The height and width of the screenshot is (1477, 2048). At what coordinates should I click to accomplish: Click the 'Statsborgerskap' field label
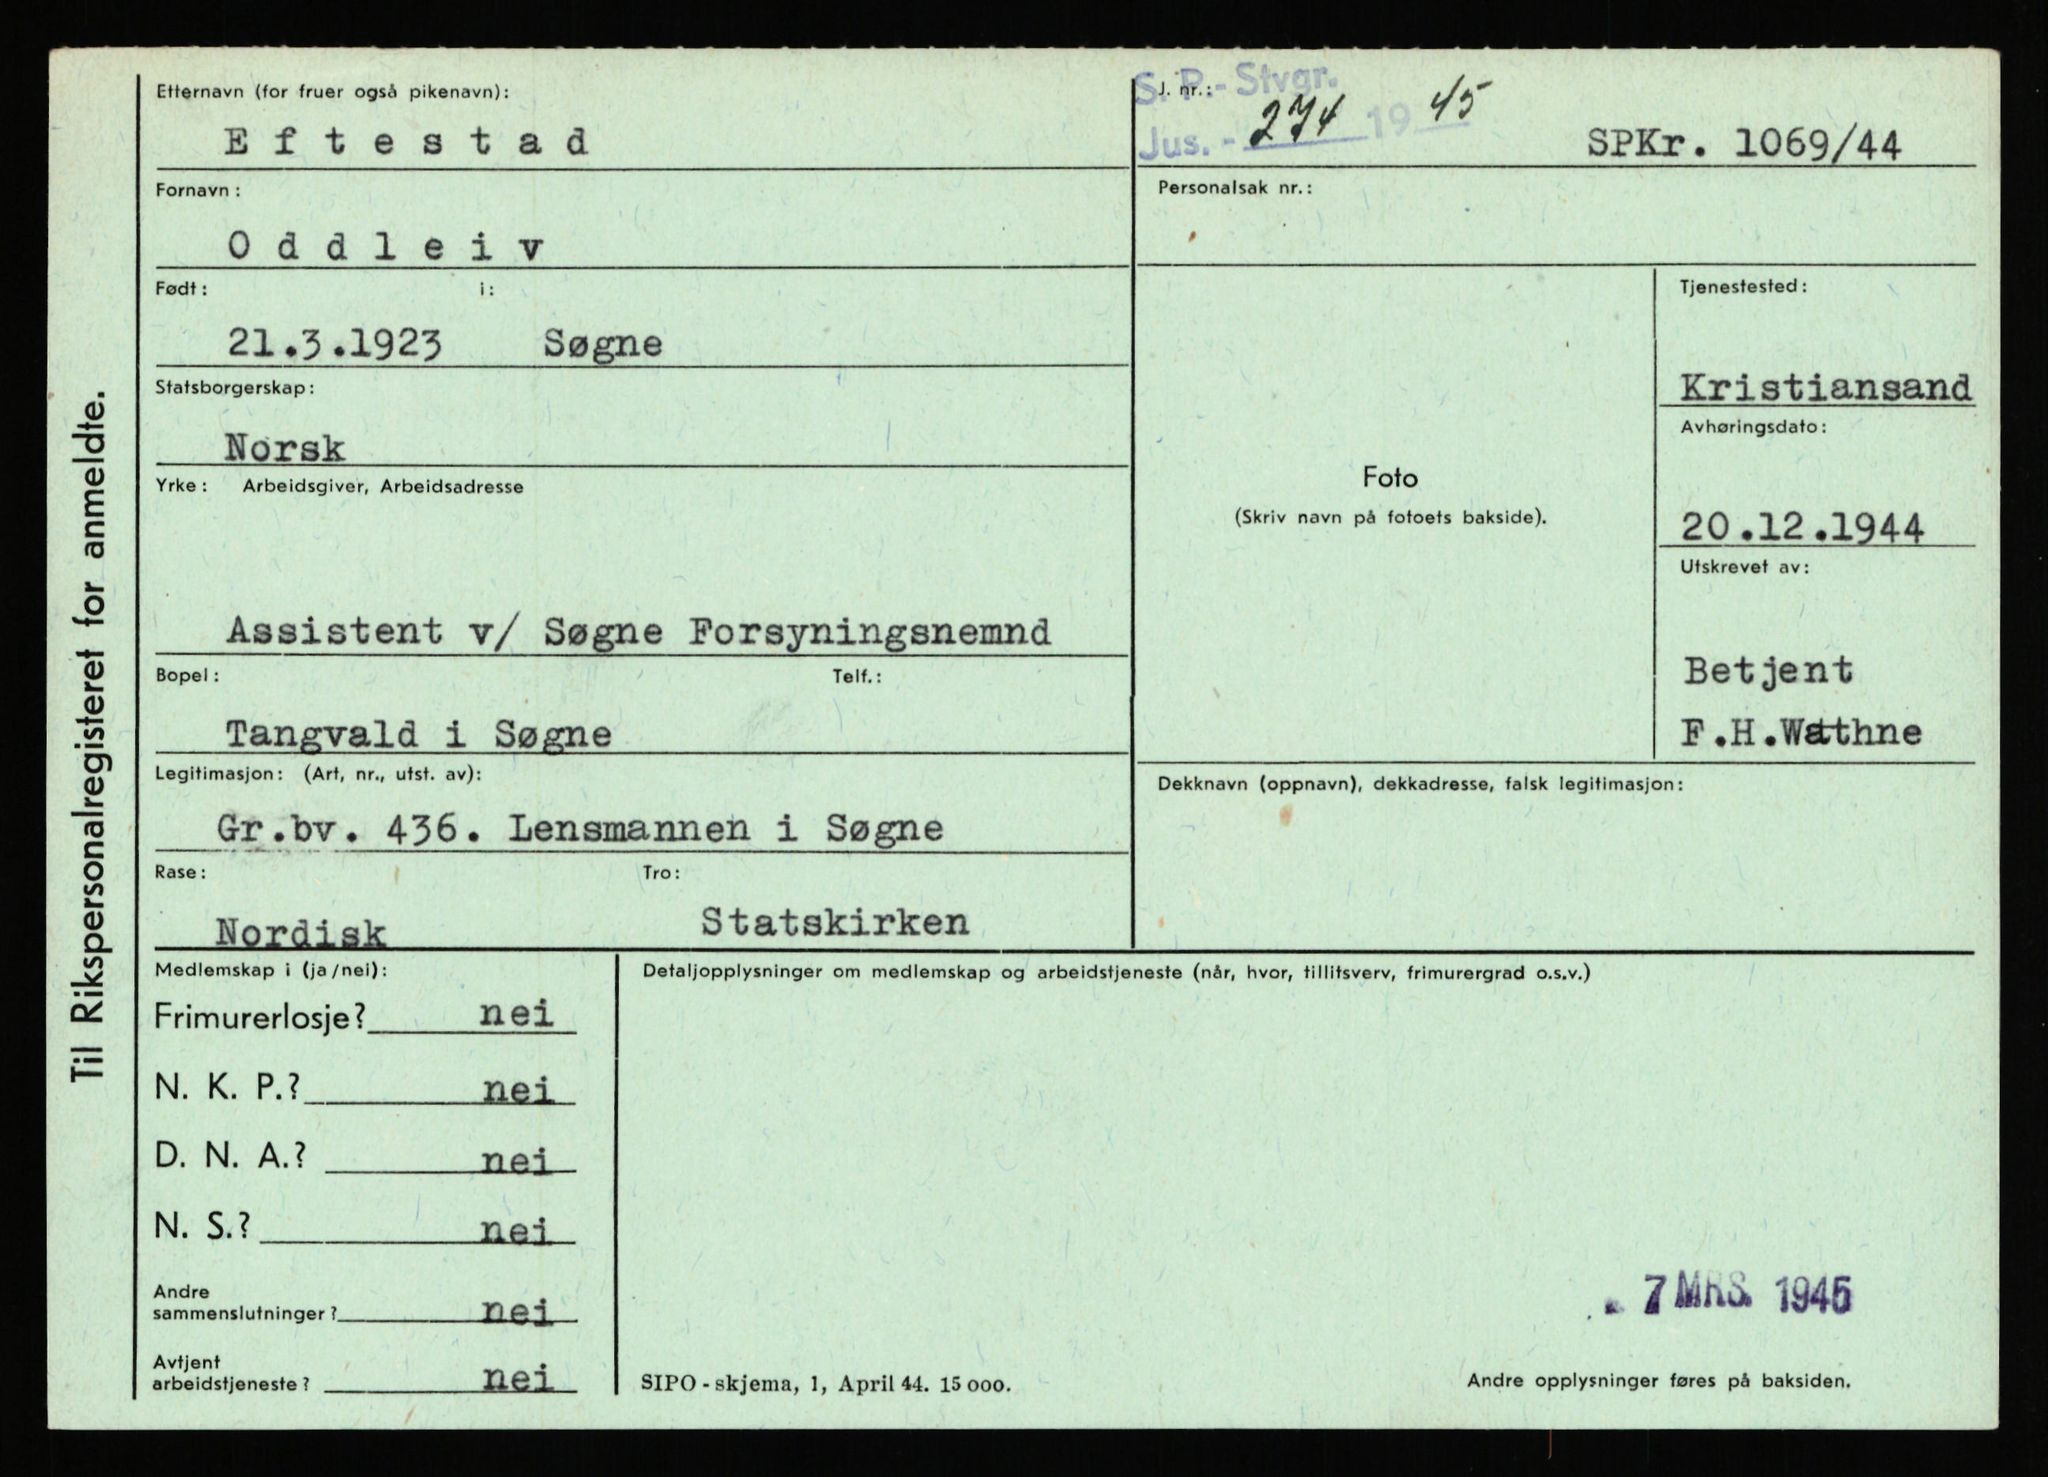tap(235, 388)
